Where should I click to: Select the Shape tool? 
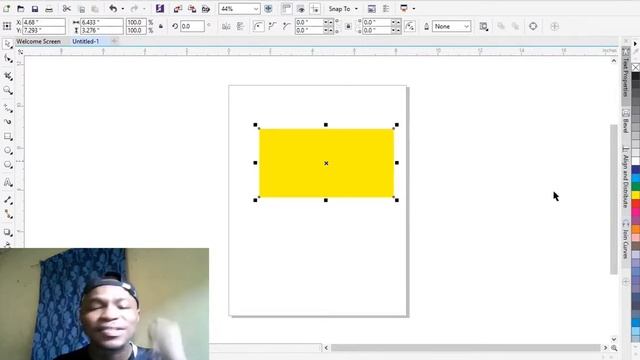[x=8, y=59]
